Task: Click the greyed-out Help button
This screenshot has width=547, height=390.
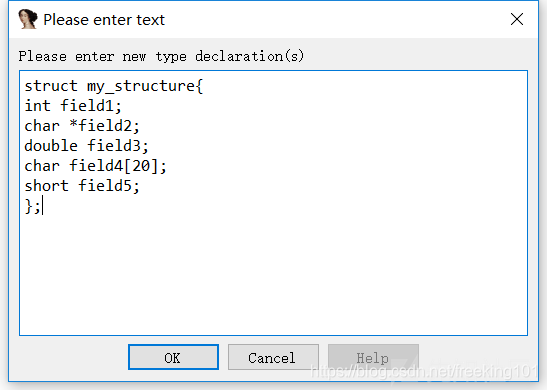Action: [373, 357]
